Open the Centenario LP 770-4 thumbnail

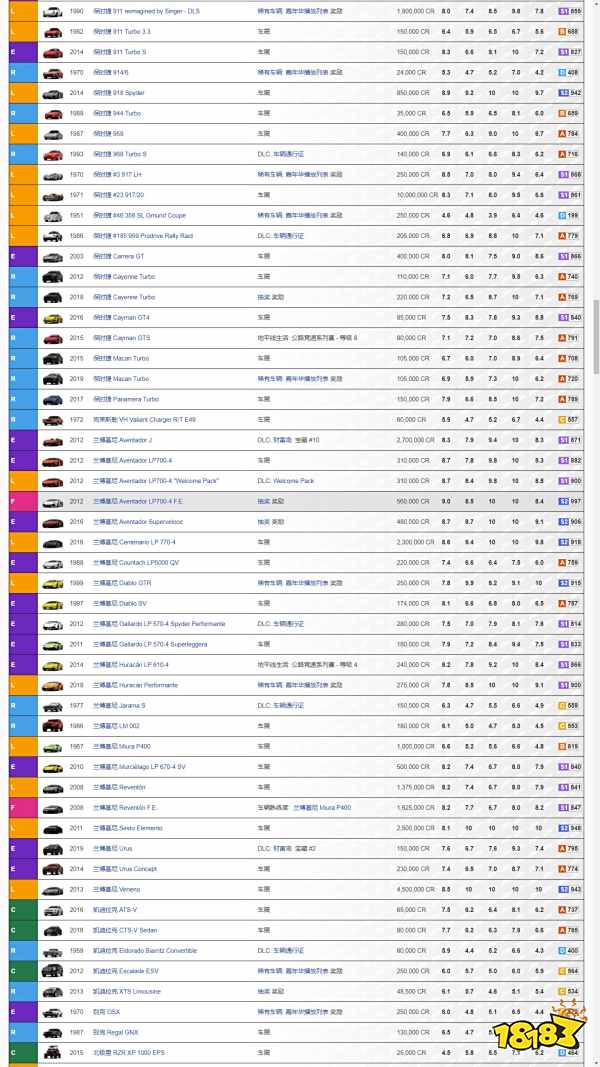point(52,542)
